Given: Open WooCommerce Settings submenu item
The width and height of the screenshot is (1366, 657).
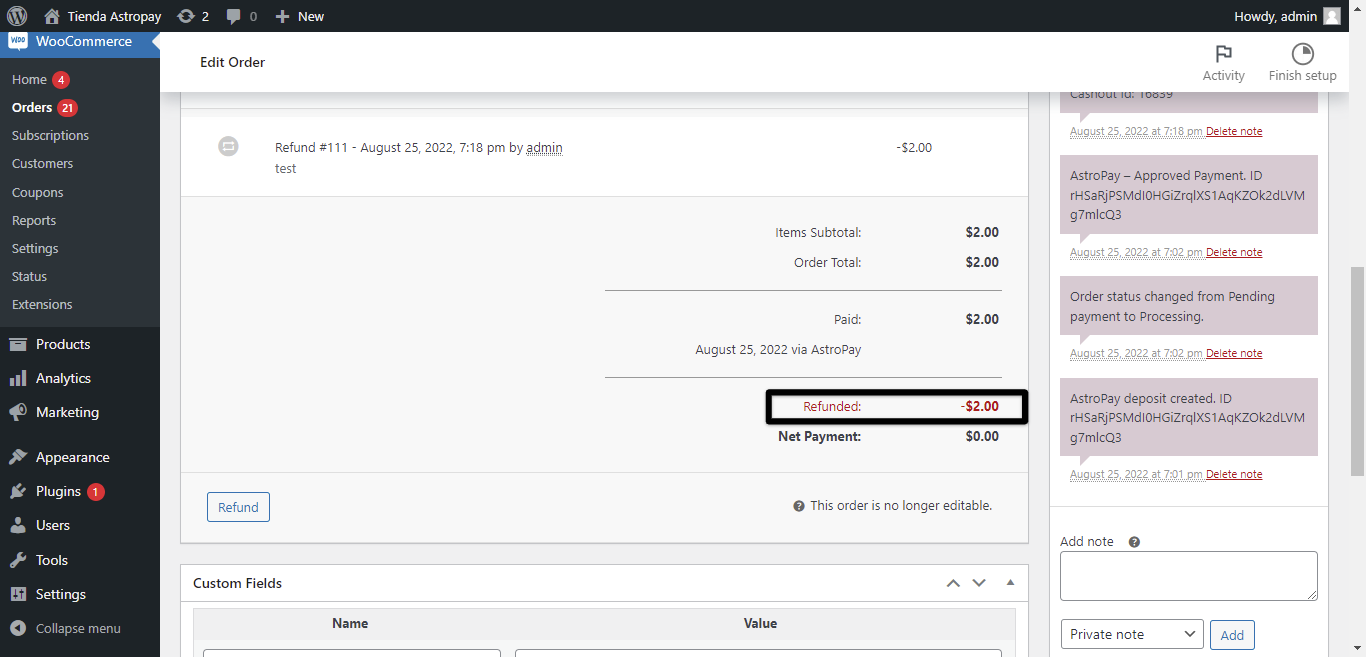Looking at the screenshot, I should tap(35, 248).
